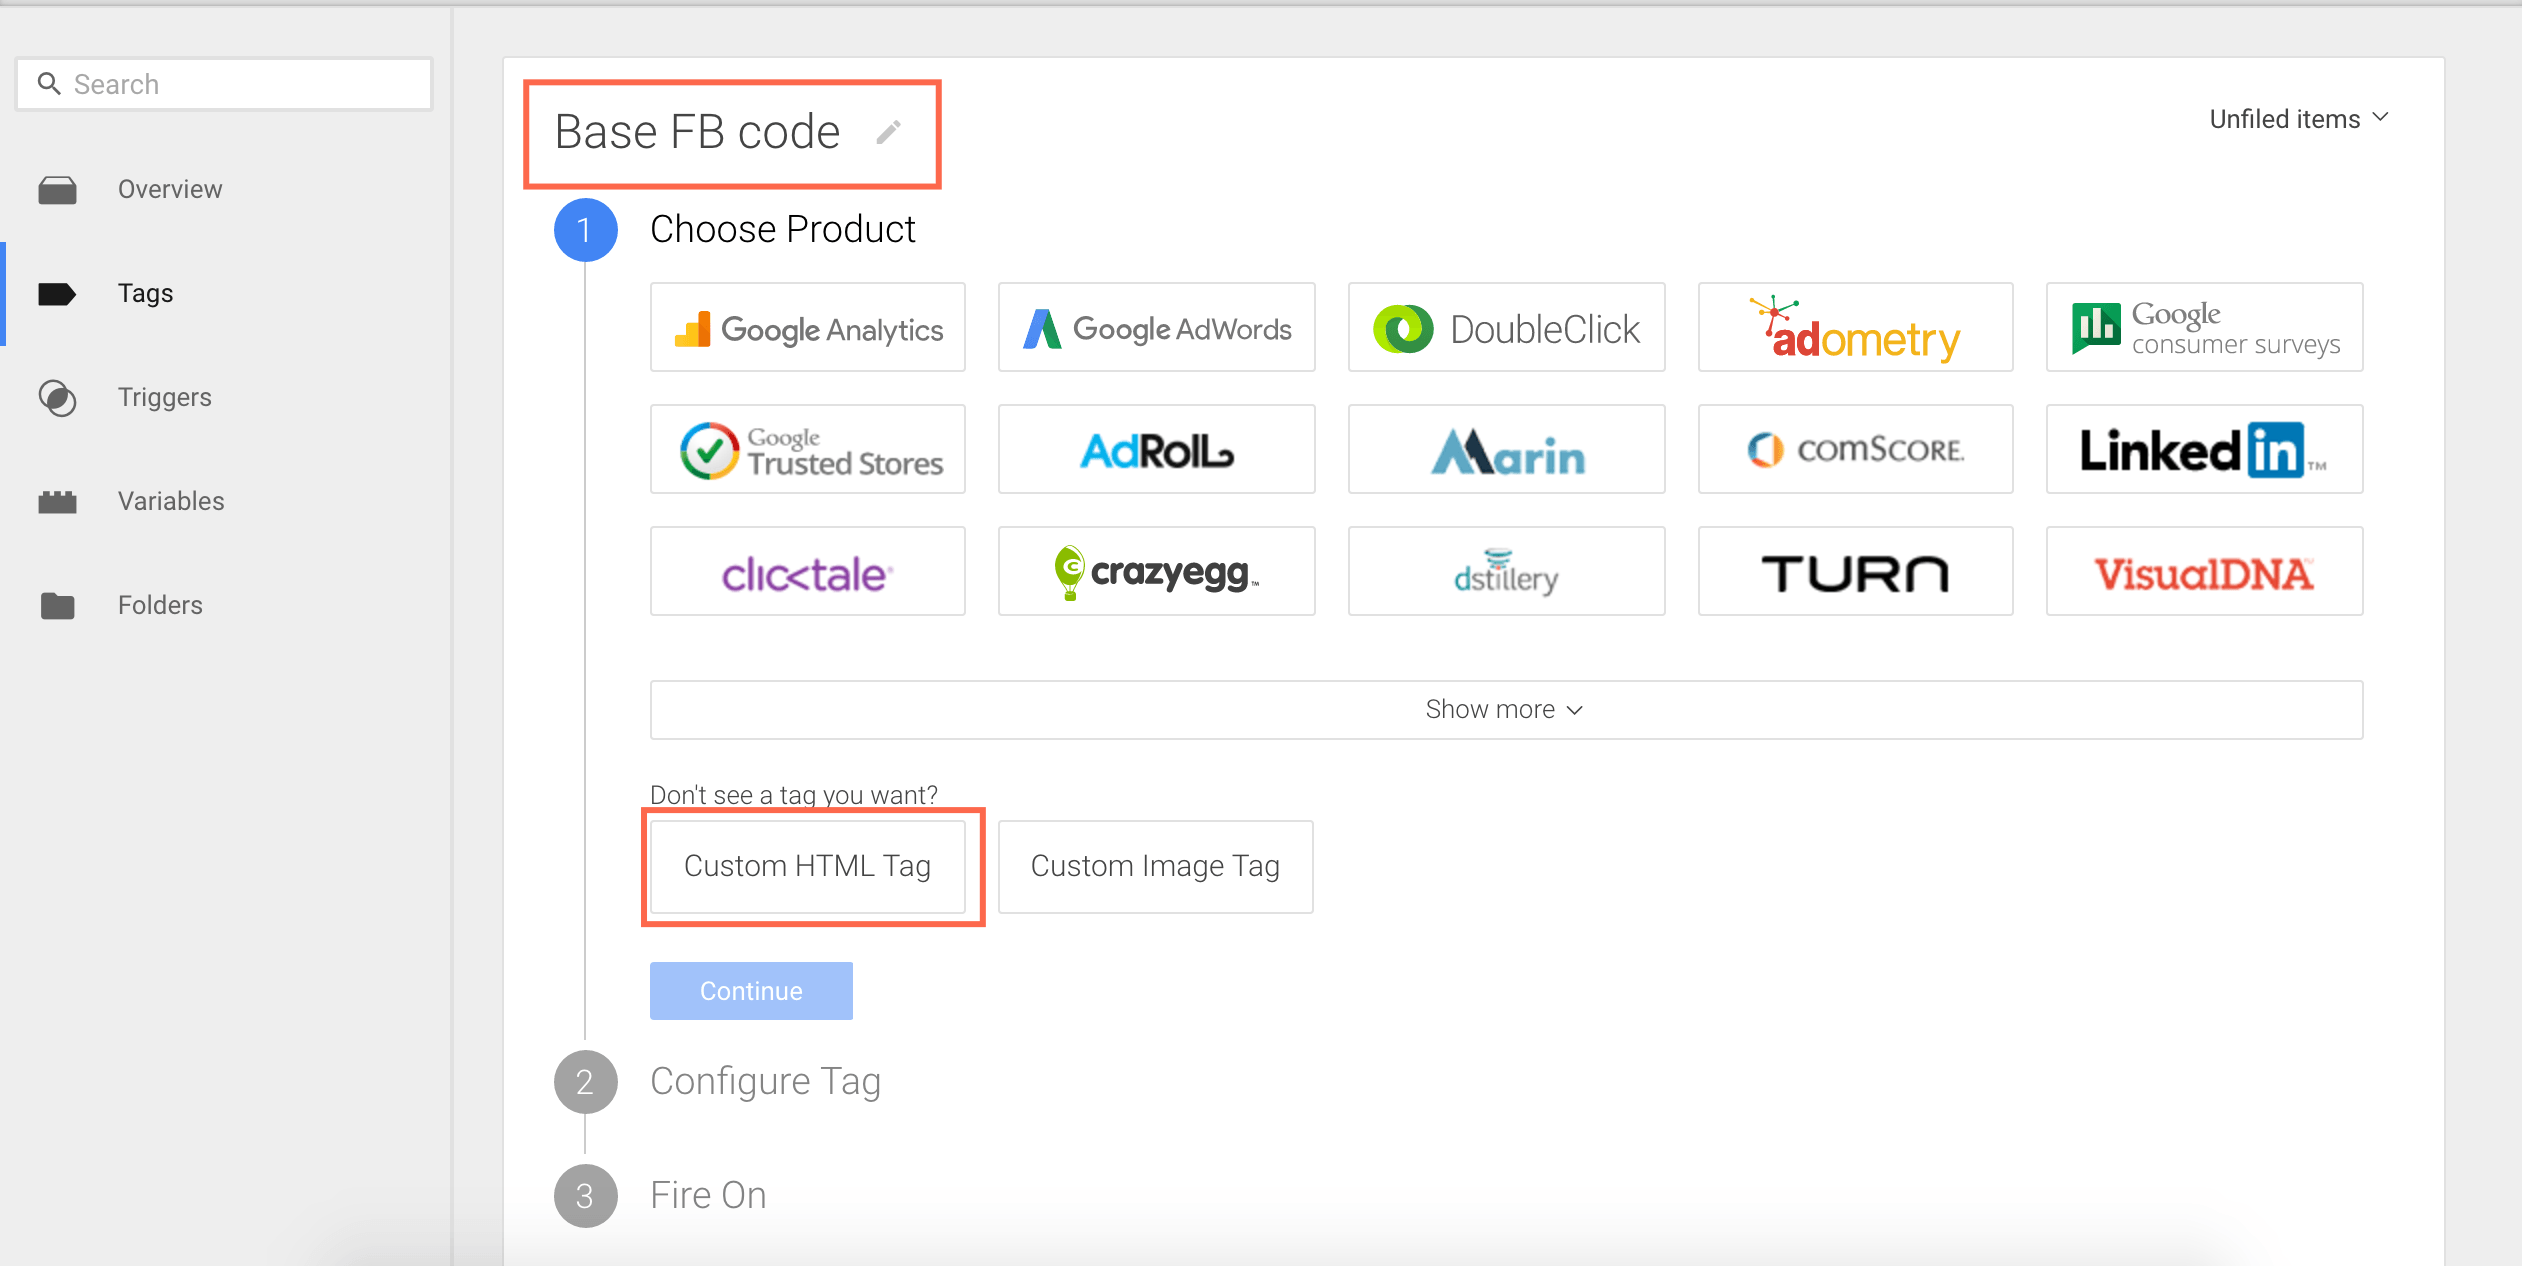2522x1266 pixels.
Task: Pick the Dstillery product tile
Action: pos(1507,571)
